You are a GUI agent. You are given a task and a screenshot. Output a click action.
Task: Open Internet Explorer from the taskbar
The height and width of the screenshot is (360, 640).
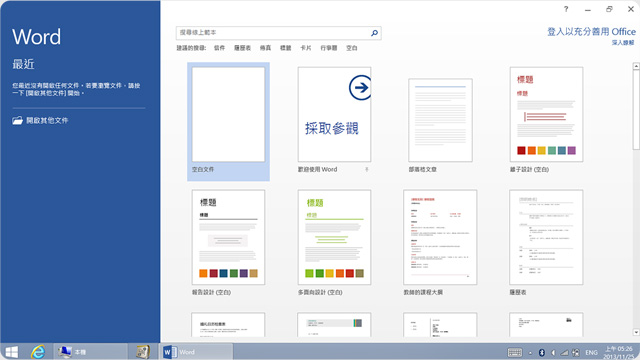coord(38,352)
